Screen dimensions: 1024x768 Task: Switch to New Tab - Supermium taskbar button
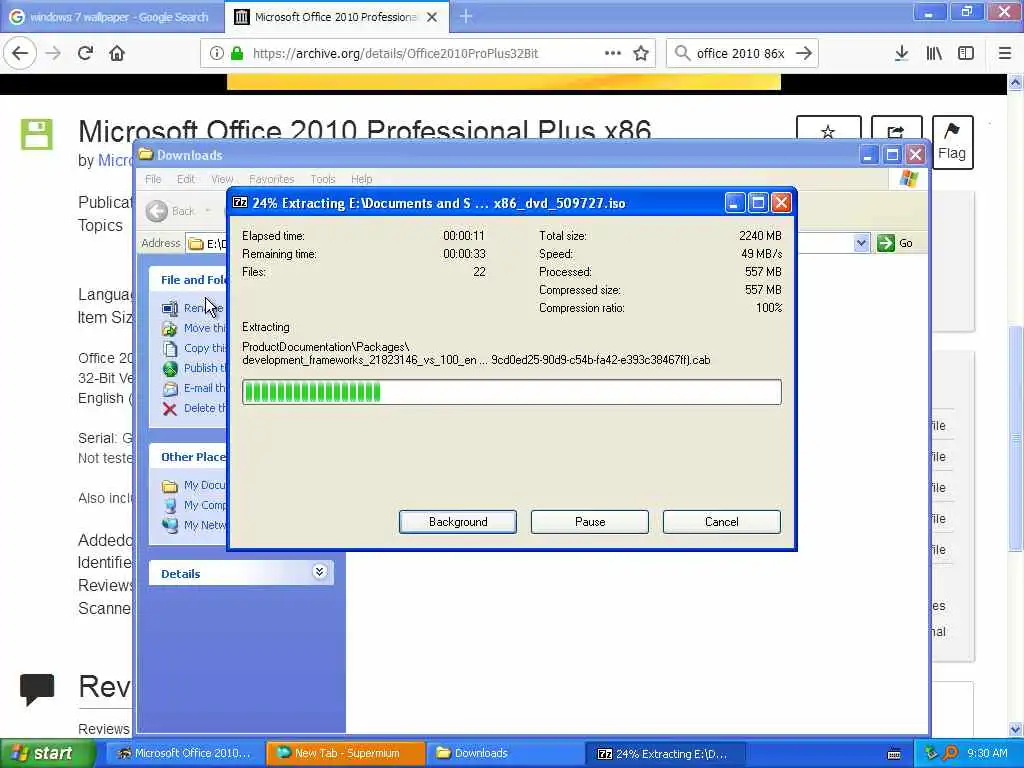click(345, 753)
